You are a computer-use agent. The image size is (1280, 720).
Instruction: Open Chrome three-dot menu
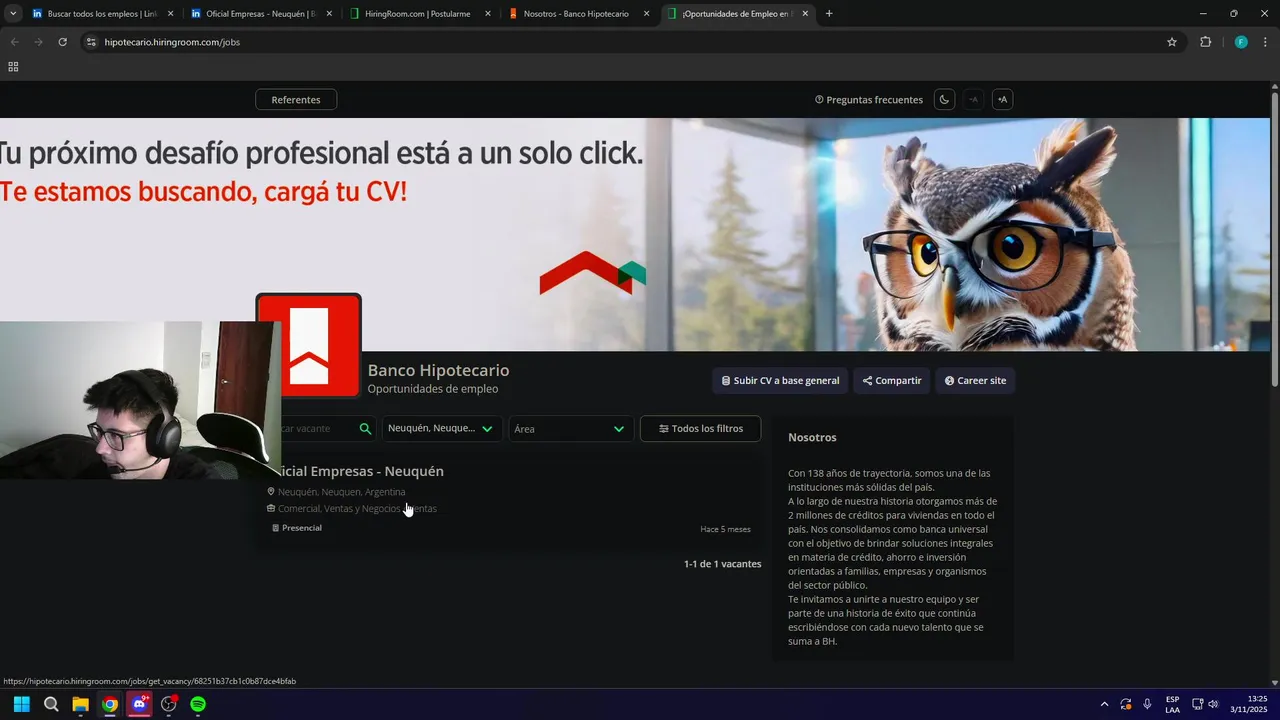[x=1266, y=42]
